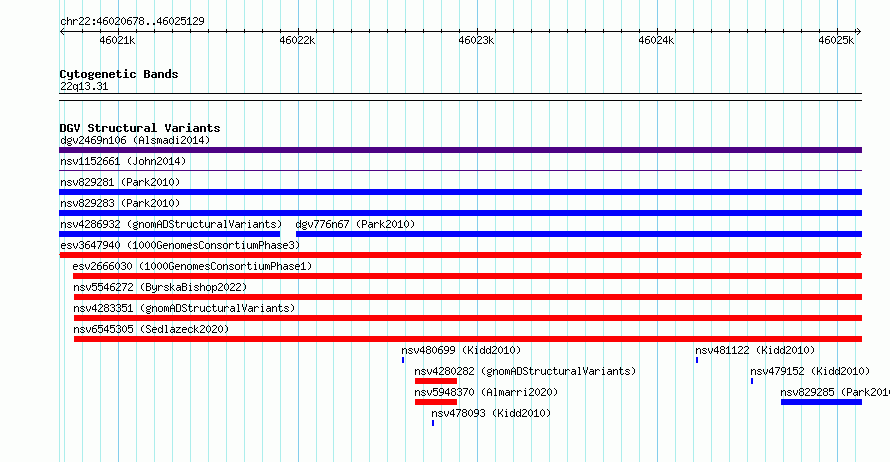Image resolution: width=890 pixels, height=462 pixels.
Task: Click the nsv4286932 (gnomADStructuralVariants) label
Action: [x=171, y=224]
